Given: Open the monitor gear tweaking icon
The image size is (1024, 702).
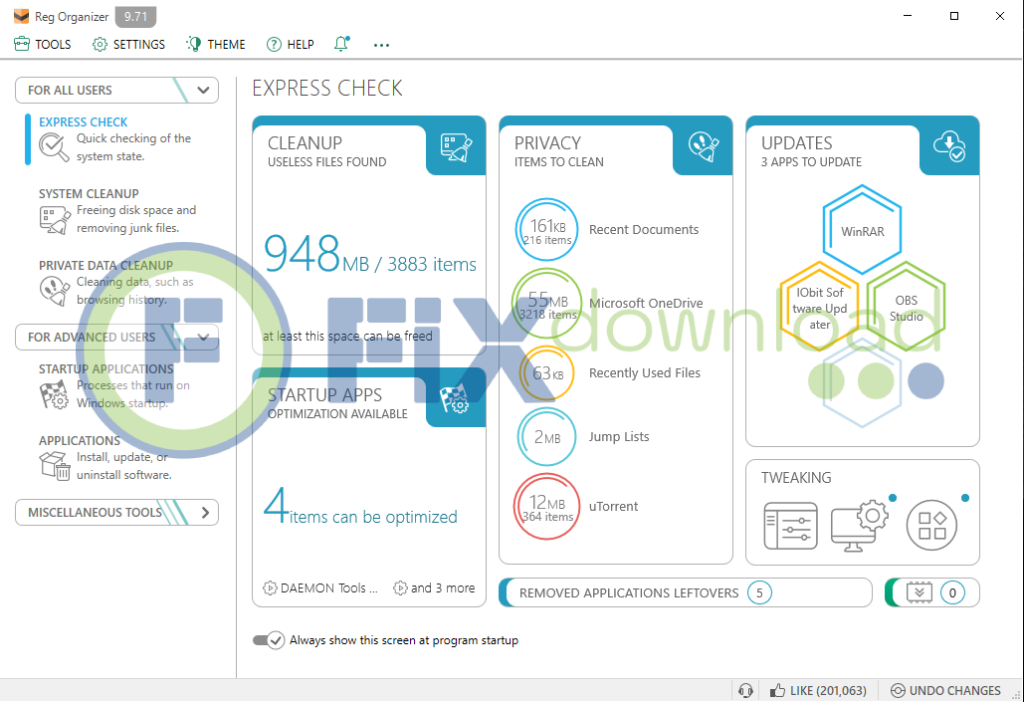Looking at the screenshot, I should click(858, 525).
